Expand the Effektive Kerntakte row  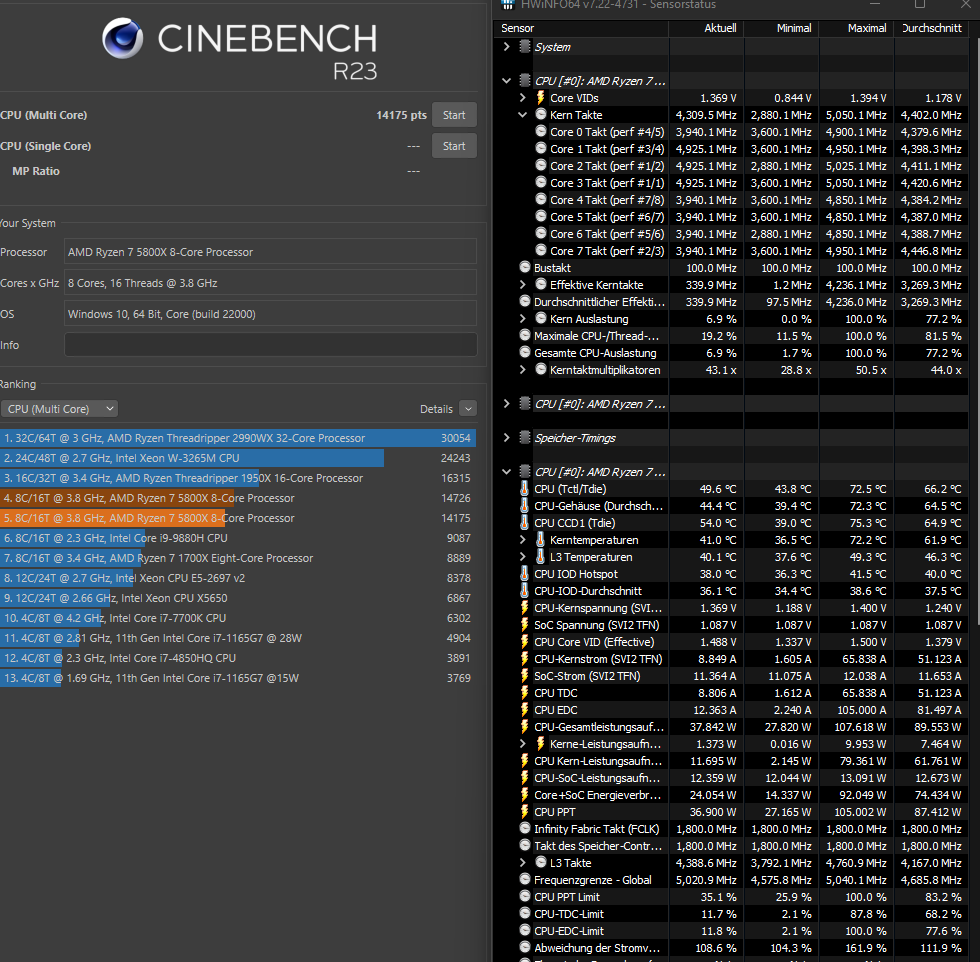tap(522, 284)
